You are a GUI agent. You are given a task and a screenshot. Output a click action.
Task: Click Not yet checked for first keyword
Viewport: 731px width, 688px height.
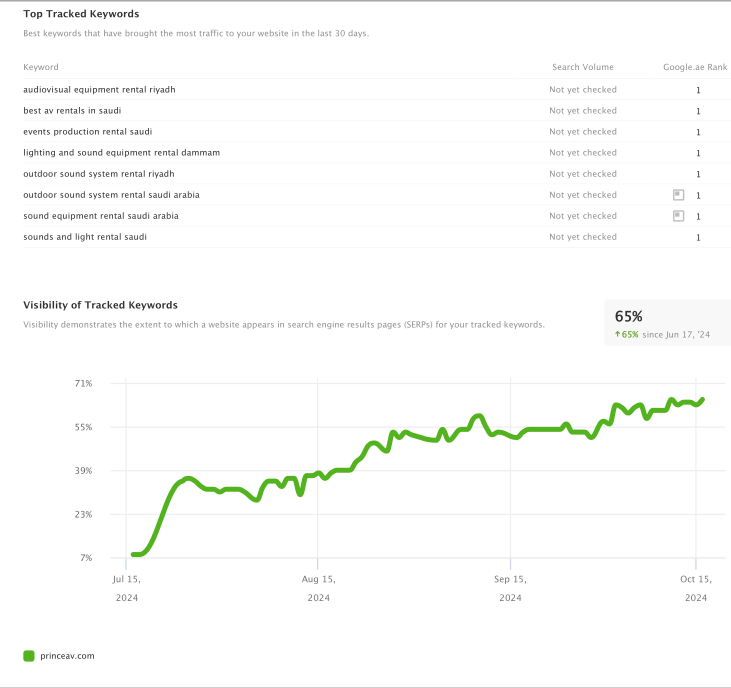tap(582, 89)
